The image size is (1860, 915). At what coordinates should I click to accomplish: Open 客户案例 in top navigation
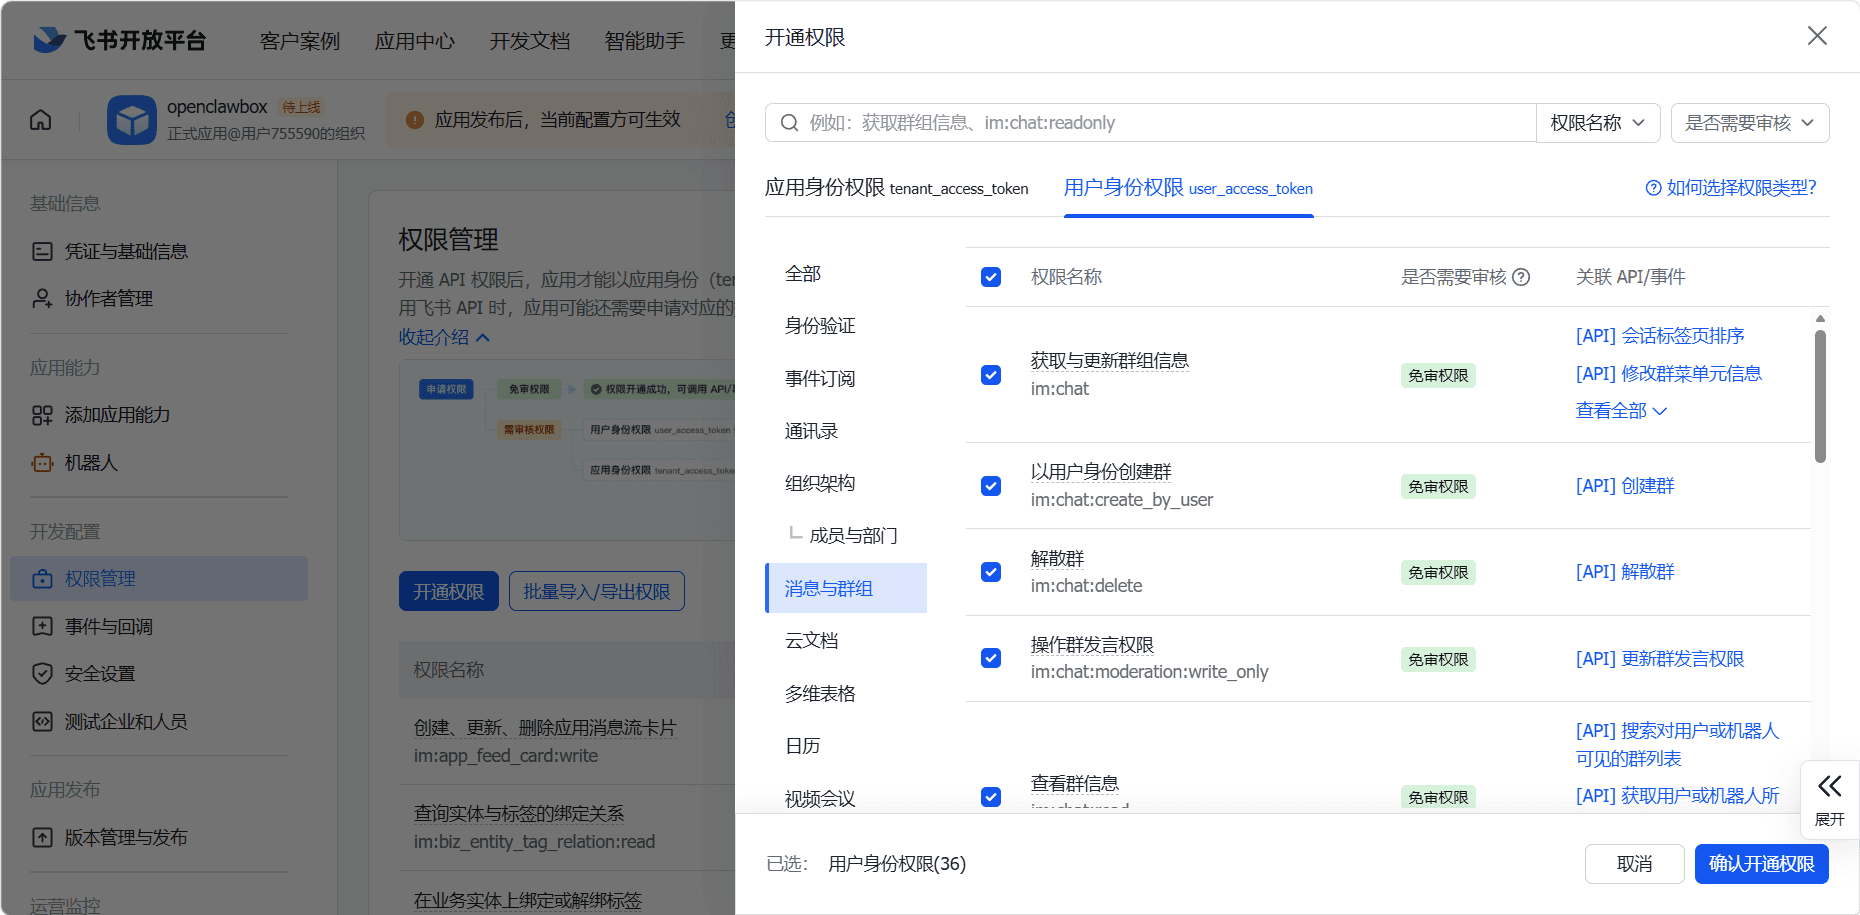pos(300,41)
